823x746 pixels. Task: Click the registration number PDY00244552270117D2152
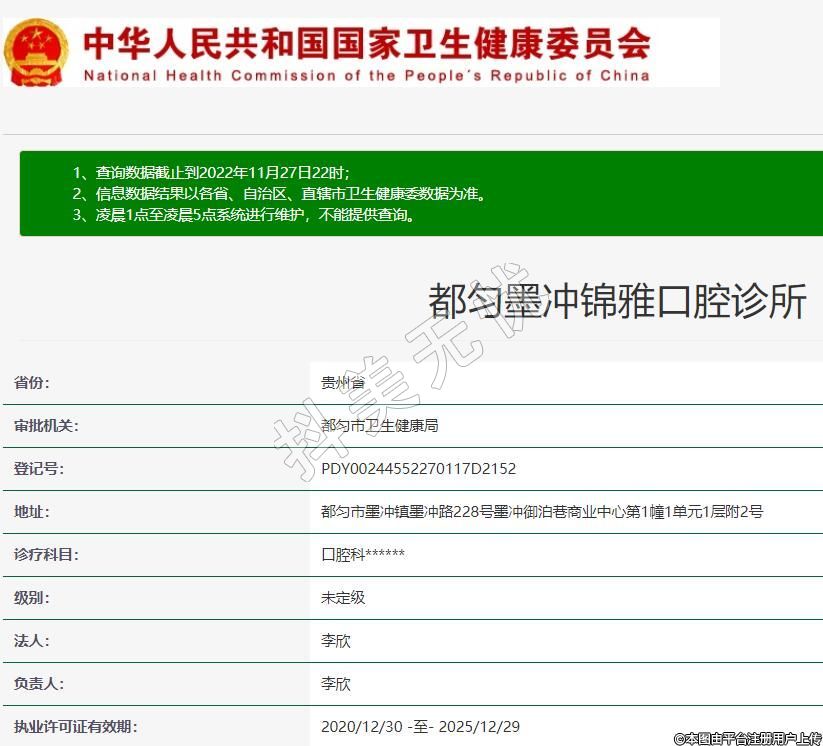418,469
